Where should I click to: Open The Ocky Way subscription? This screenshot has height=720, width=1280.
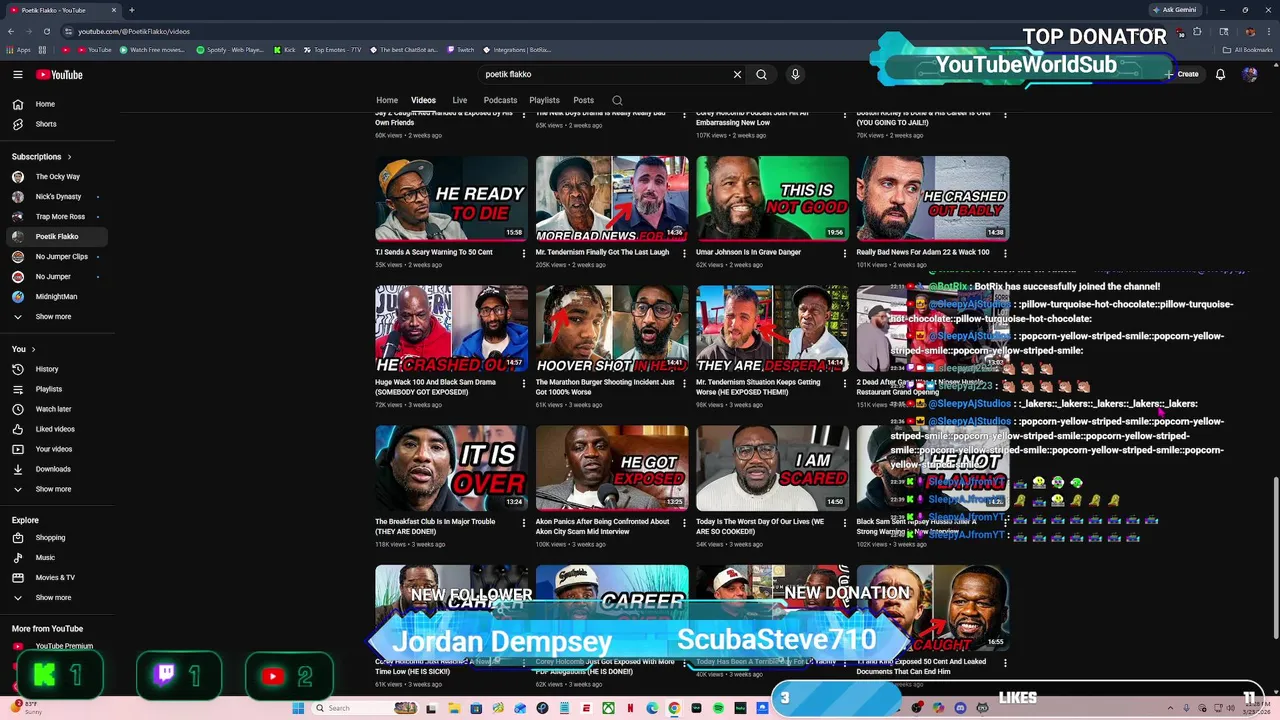tap(56, 177)
